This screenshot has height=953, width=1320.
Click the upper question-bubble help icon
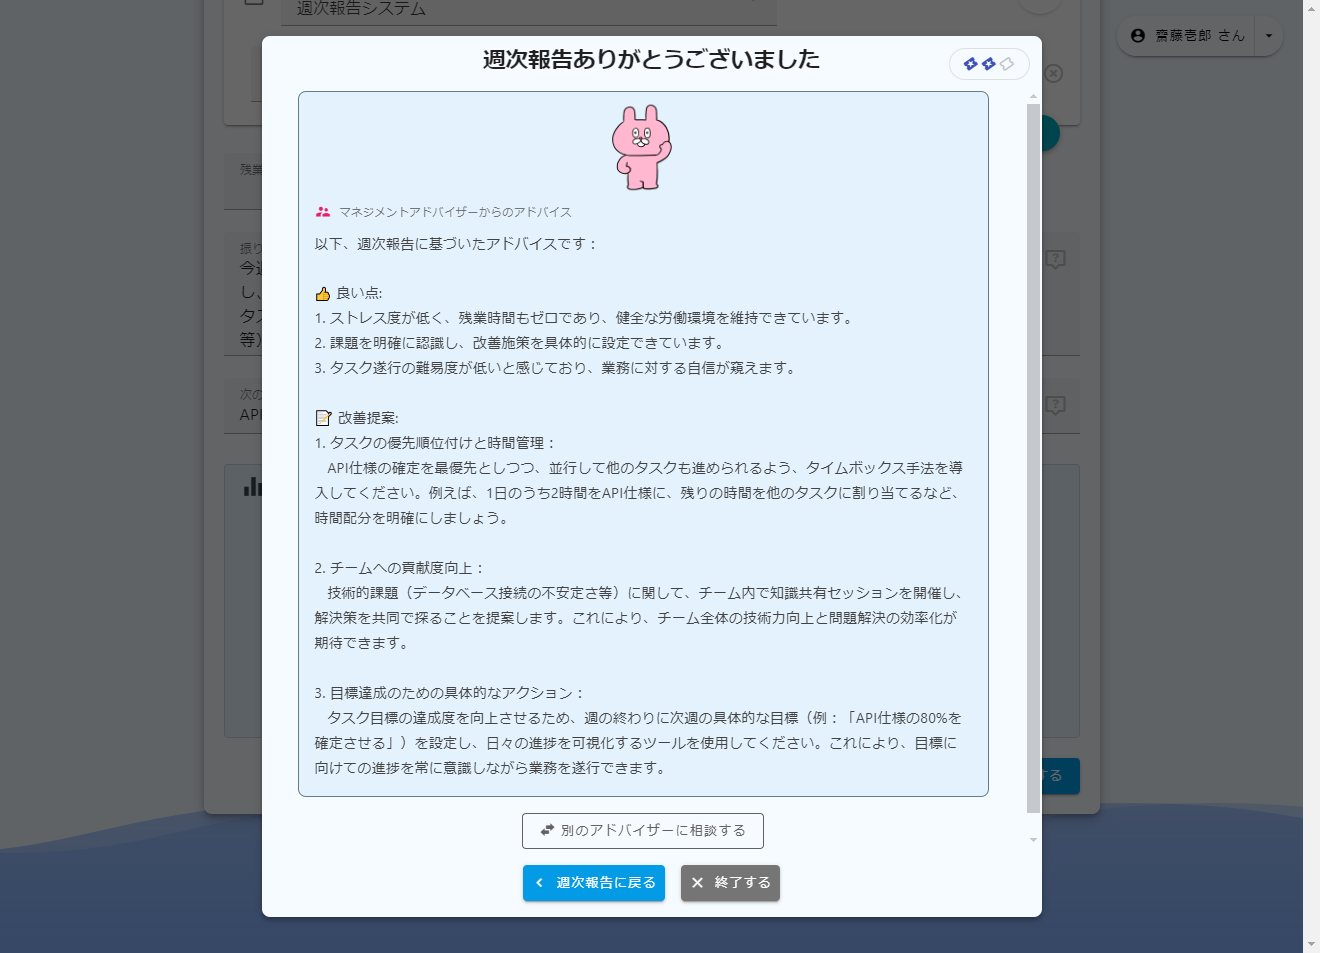1056,260
